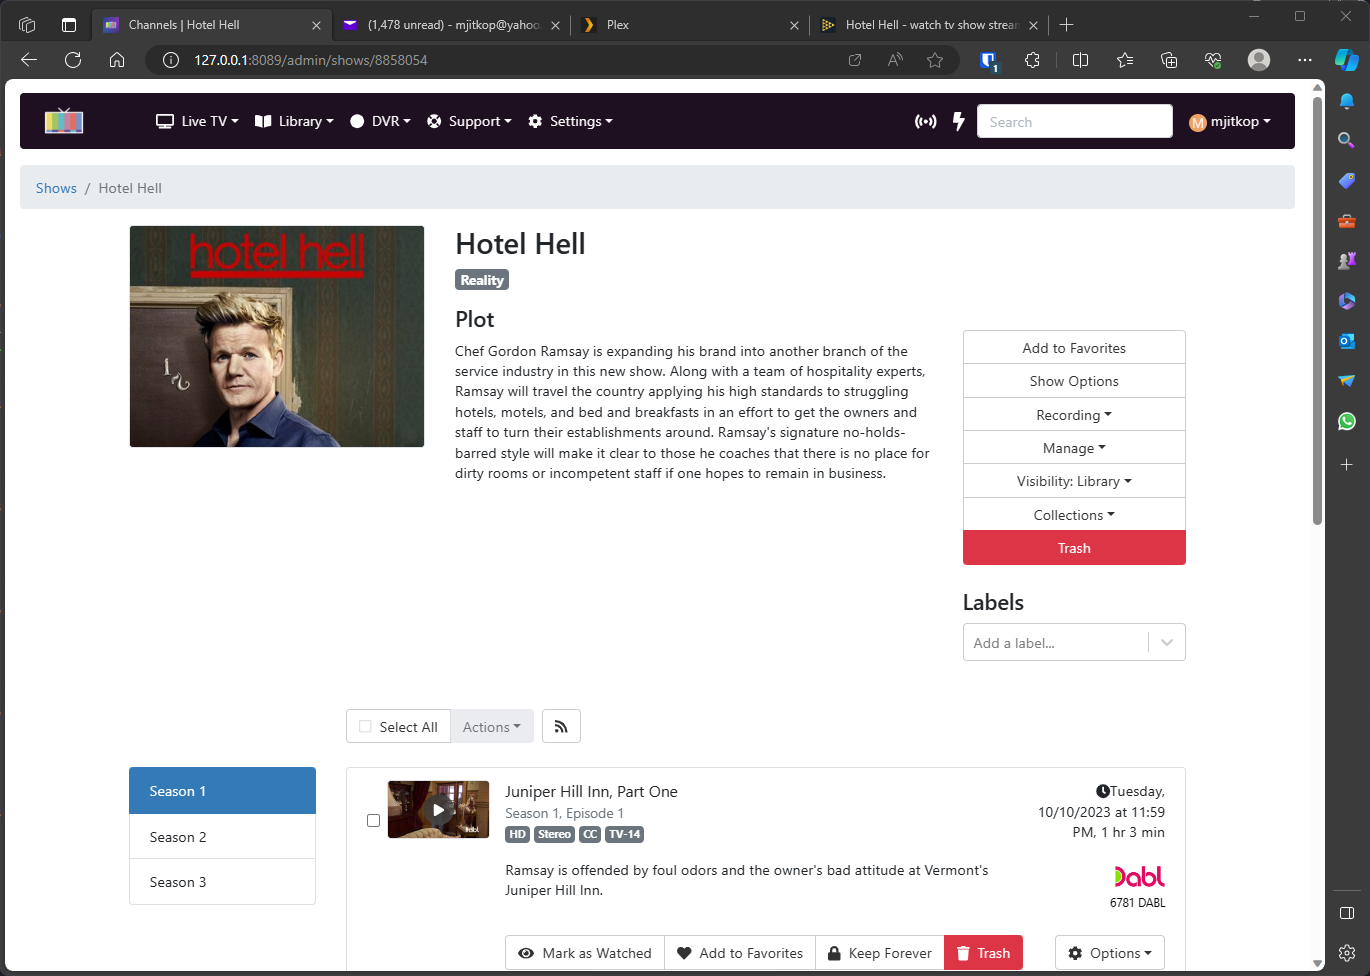This screenshot has height=976, width=1370.
Task: Add page to browser favorites star
Action: (935, 60)
